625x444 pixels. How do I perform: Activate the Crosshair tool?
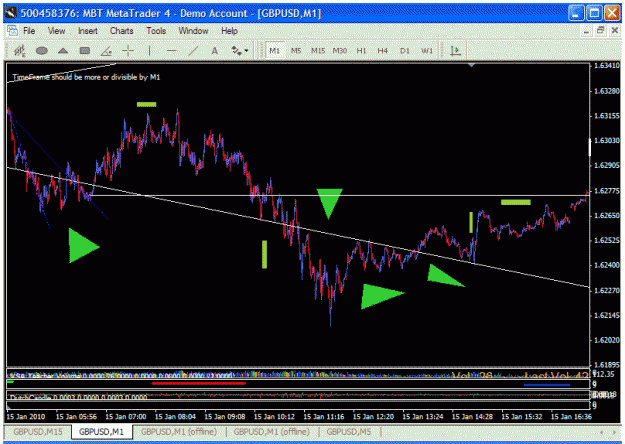click(x=128, y=51)
